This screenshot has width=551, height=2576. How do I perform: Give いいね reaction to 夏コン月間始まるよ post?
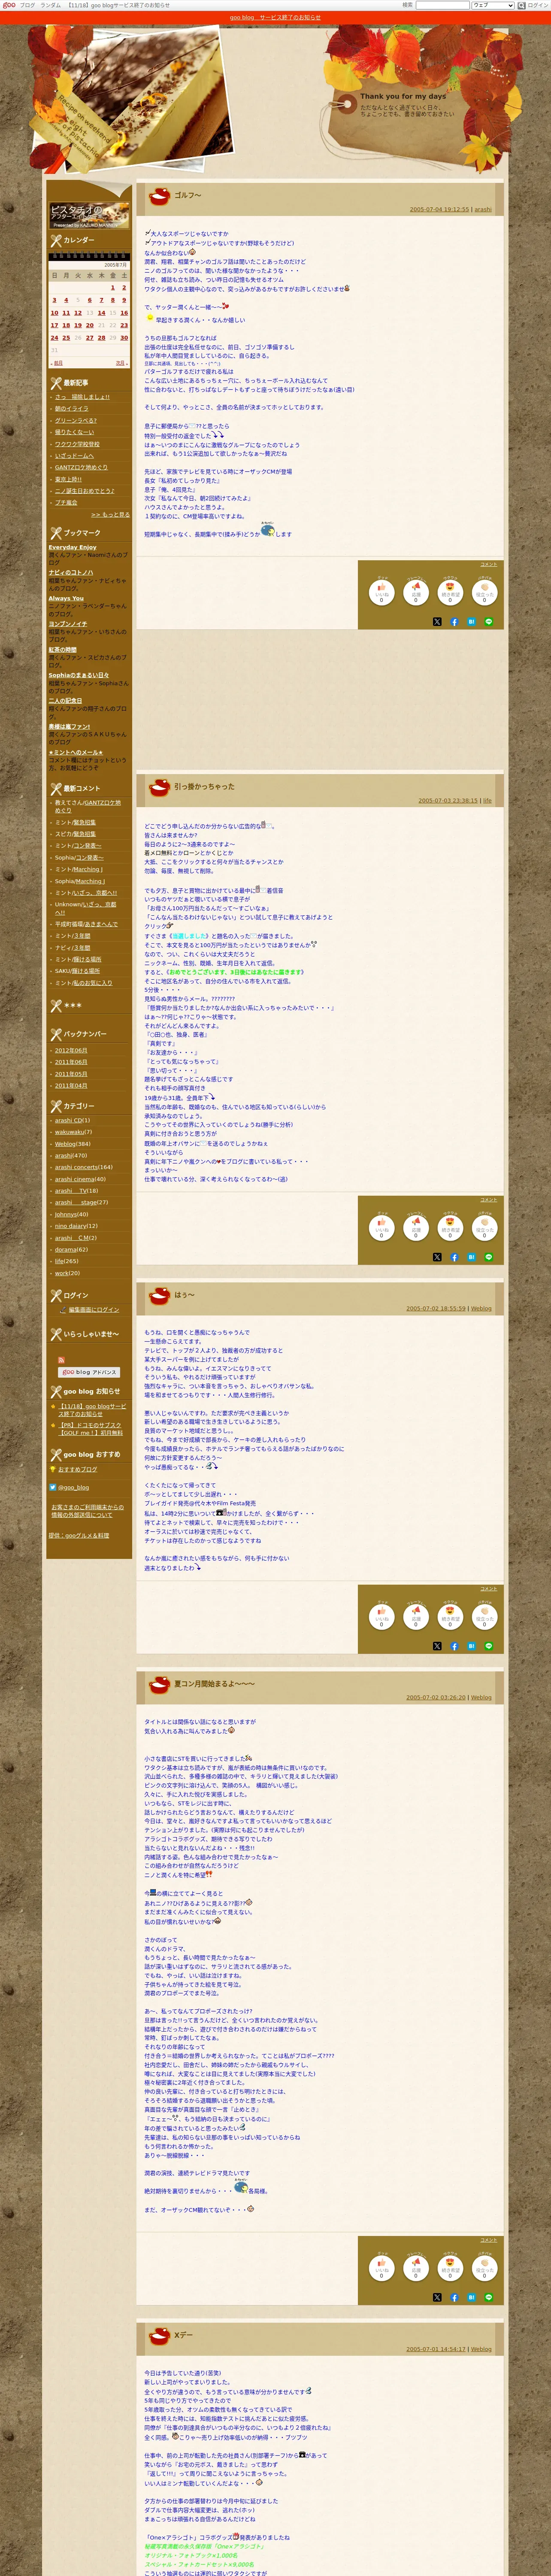[381, 2268]
